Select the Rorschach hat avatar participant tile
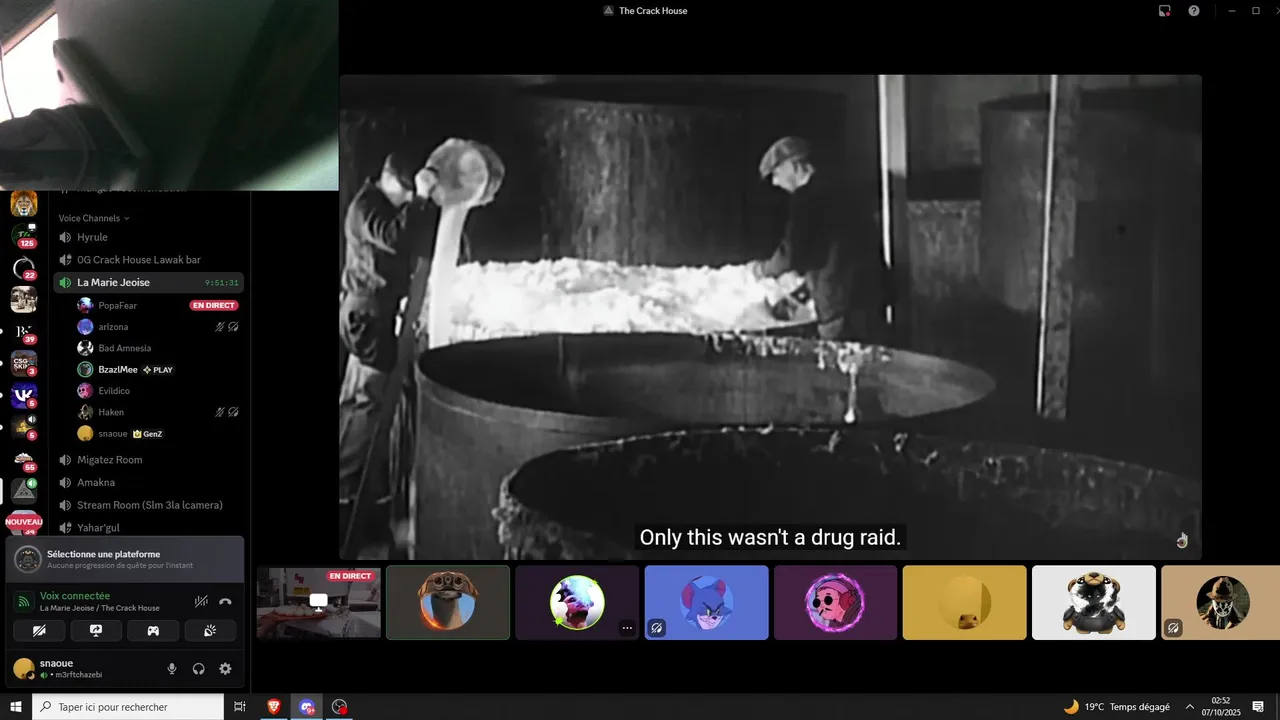1280x720 pixels. click(x=1221, y=602)
